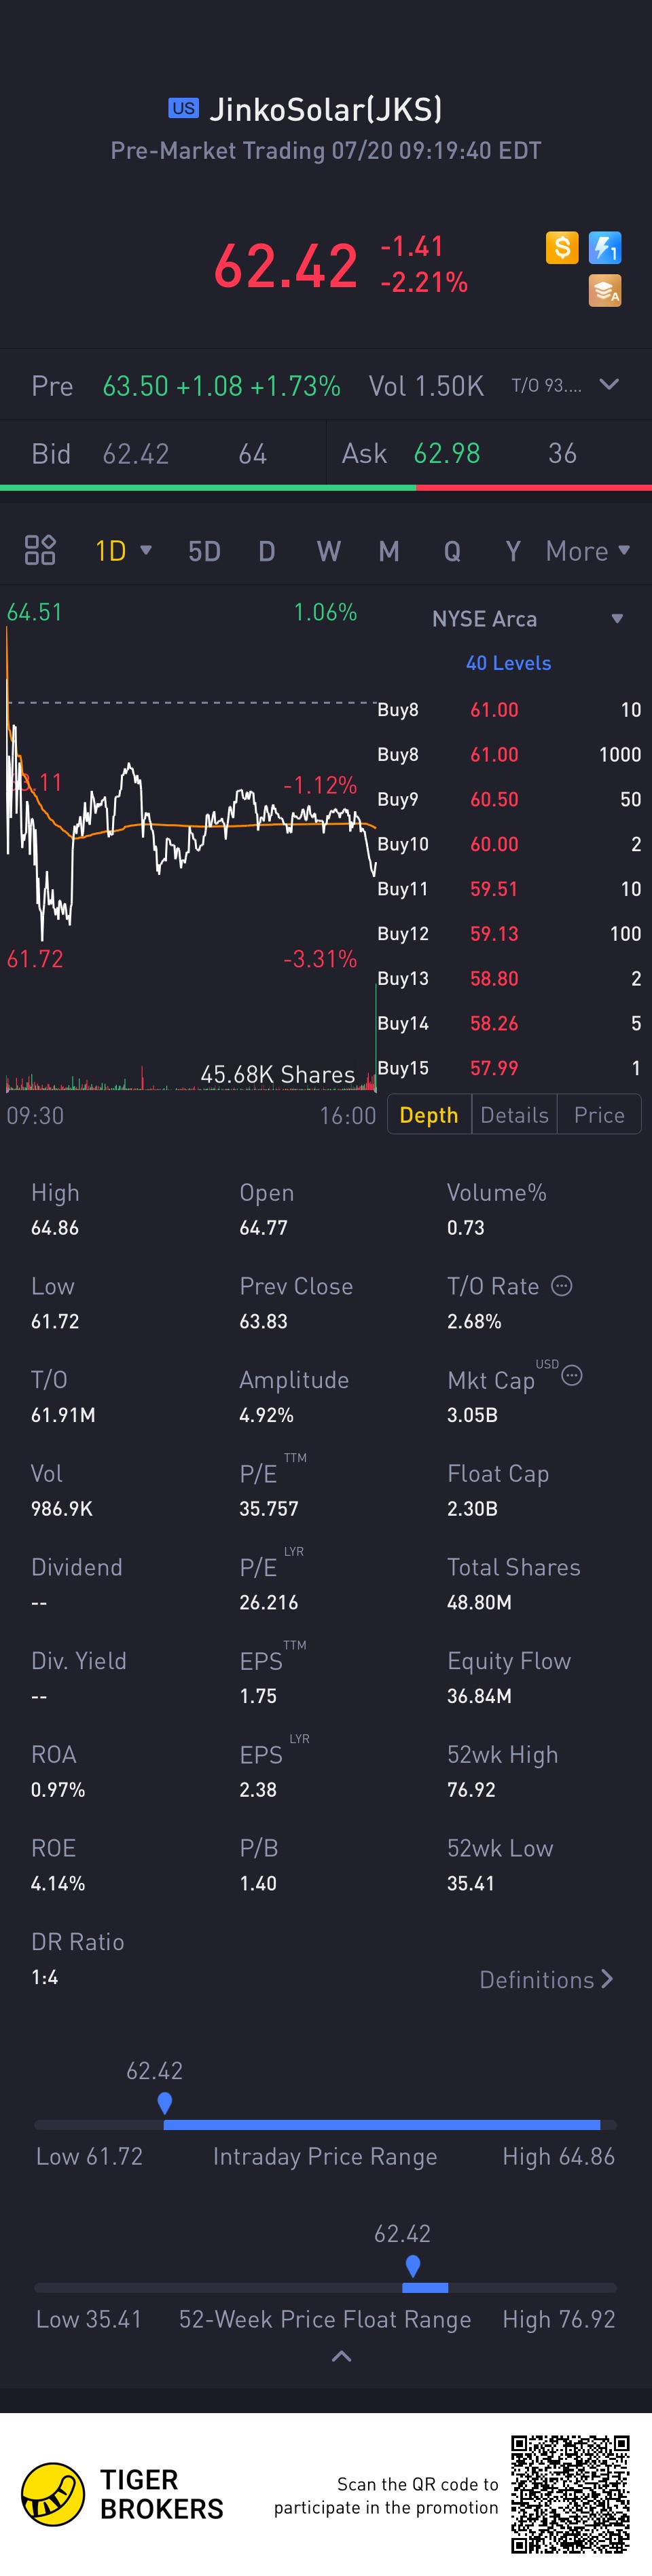Image resolution: width=652 pixels, height=2576 pixels.
Task: Tap the 40 Levels link
Action: (508, 663)
